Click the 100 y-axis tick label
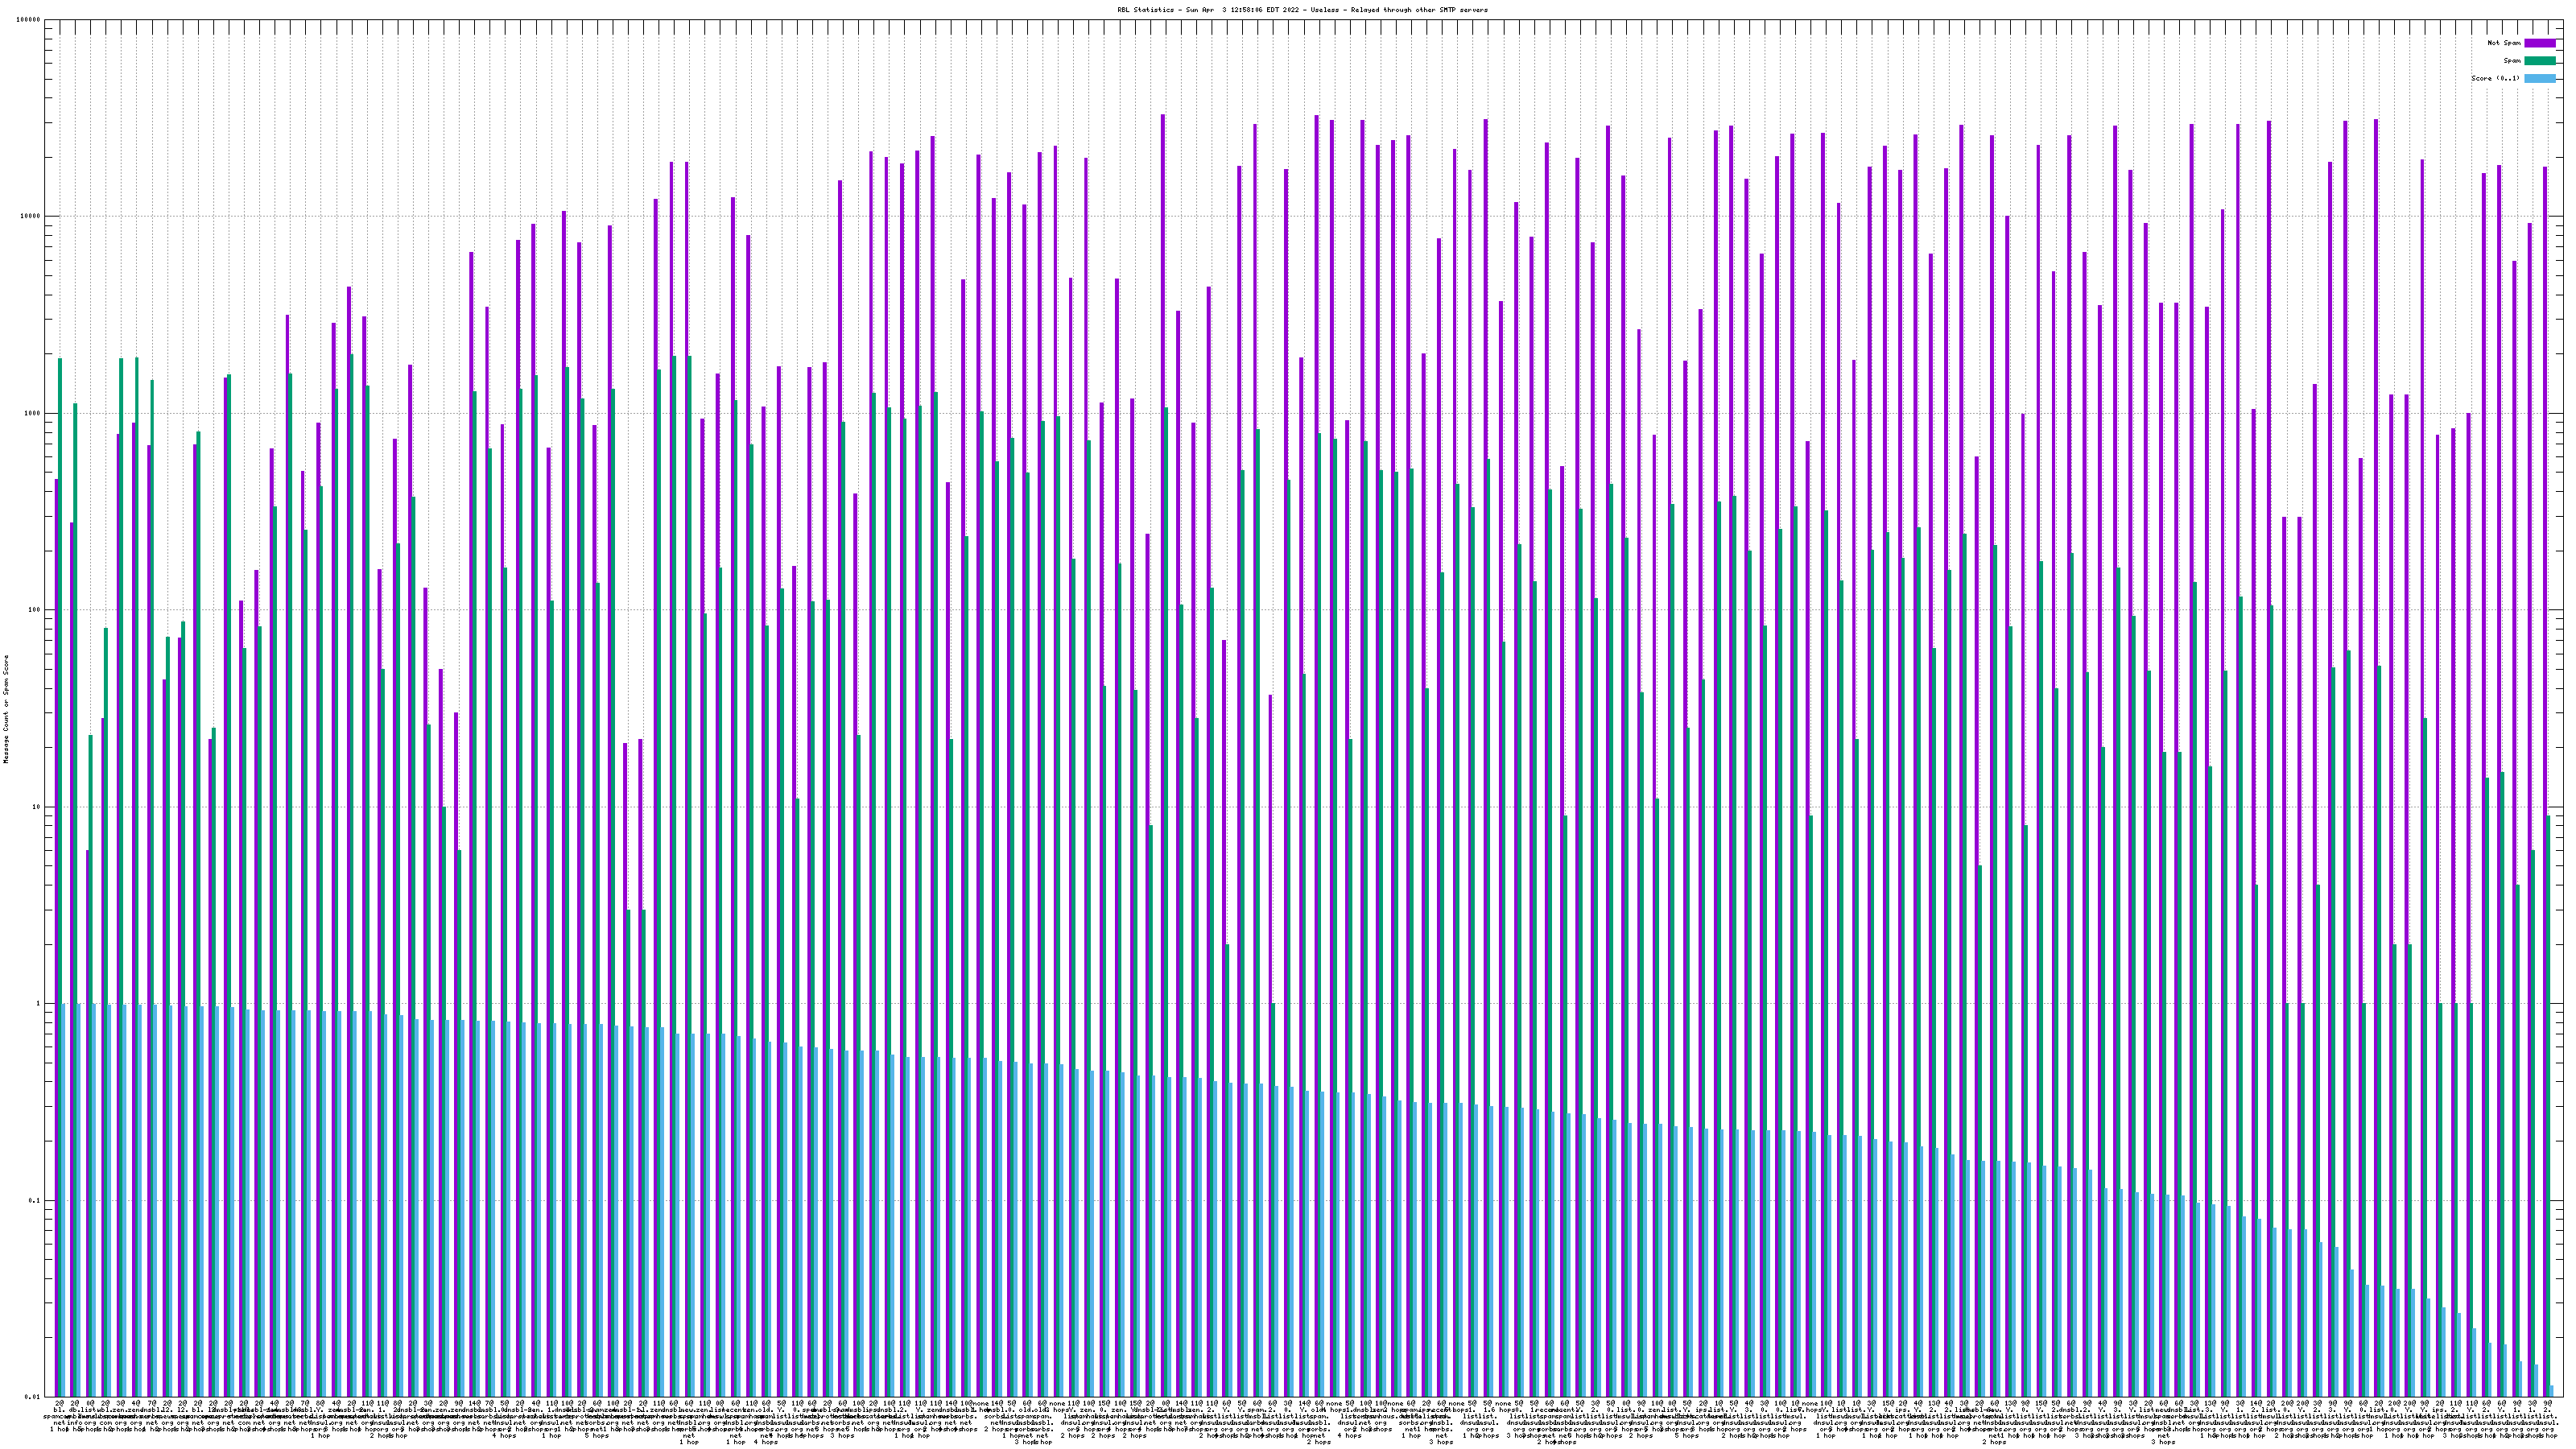2576x1449 pixels. click(35, 610)
